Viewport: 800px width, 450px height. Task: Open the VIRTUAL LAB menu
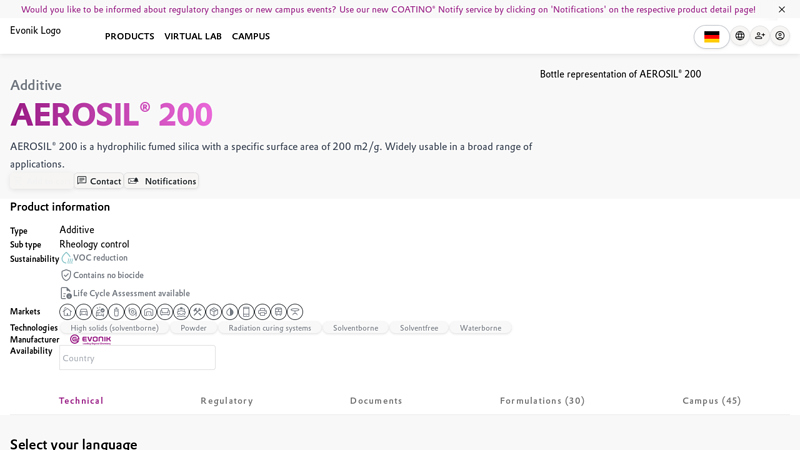point(193,37)
